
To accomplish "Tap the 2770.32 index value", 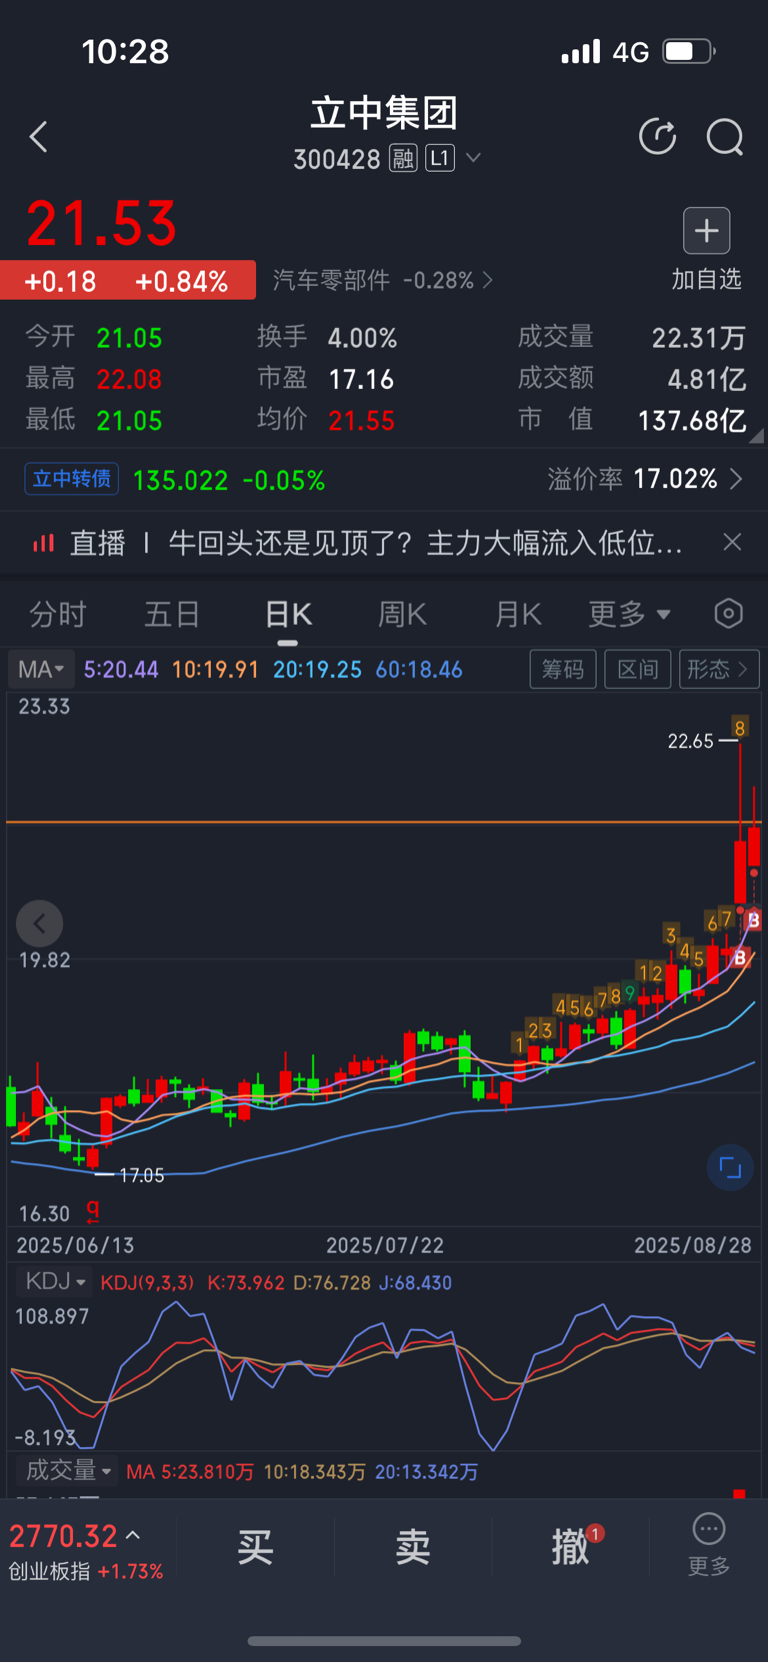I will (64, 1535).
